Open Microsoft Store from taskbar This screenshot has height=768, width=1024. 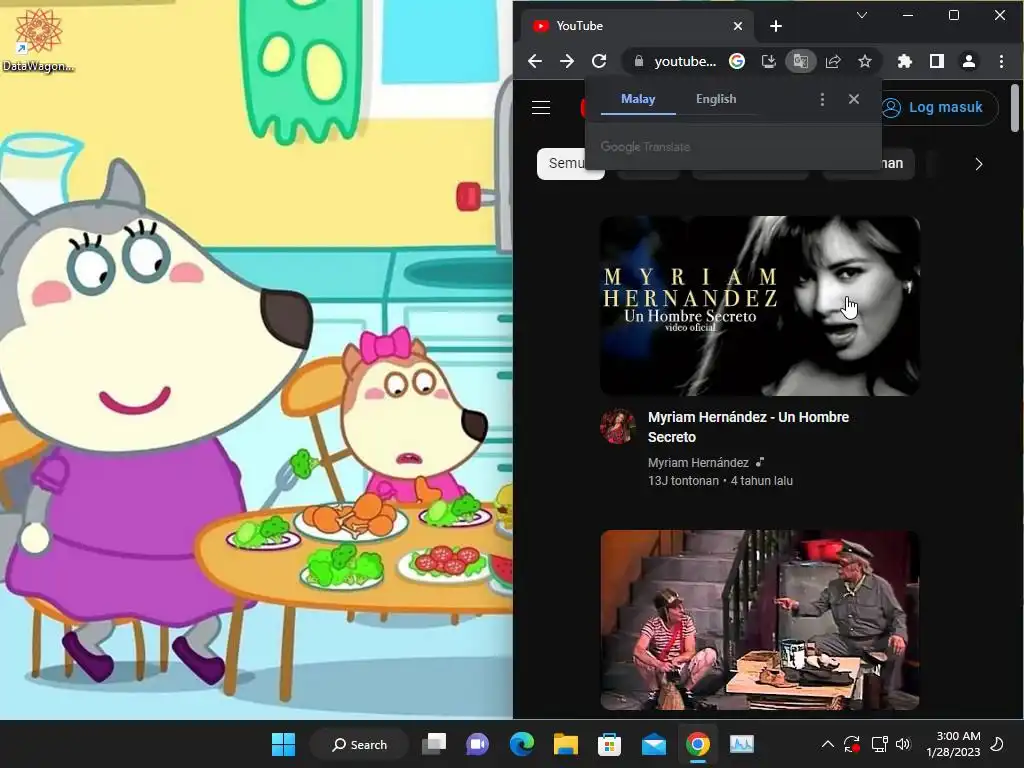[609, 744]
